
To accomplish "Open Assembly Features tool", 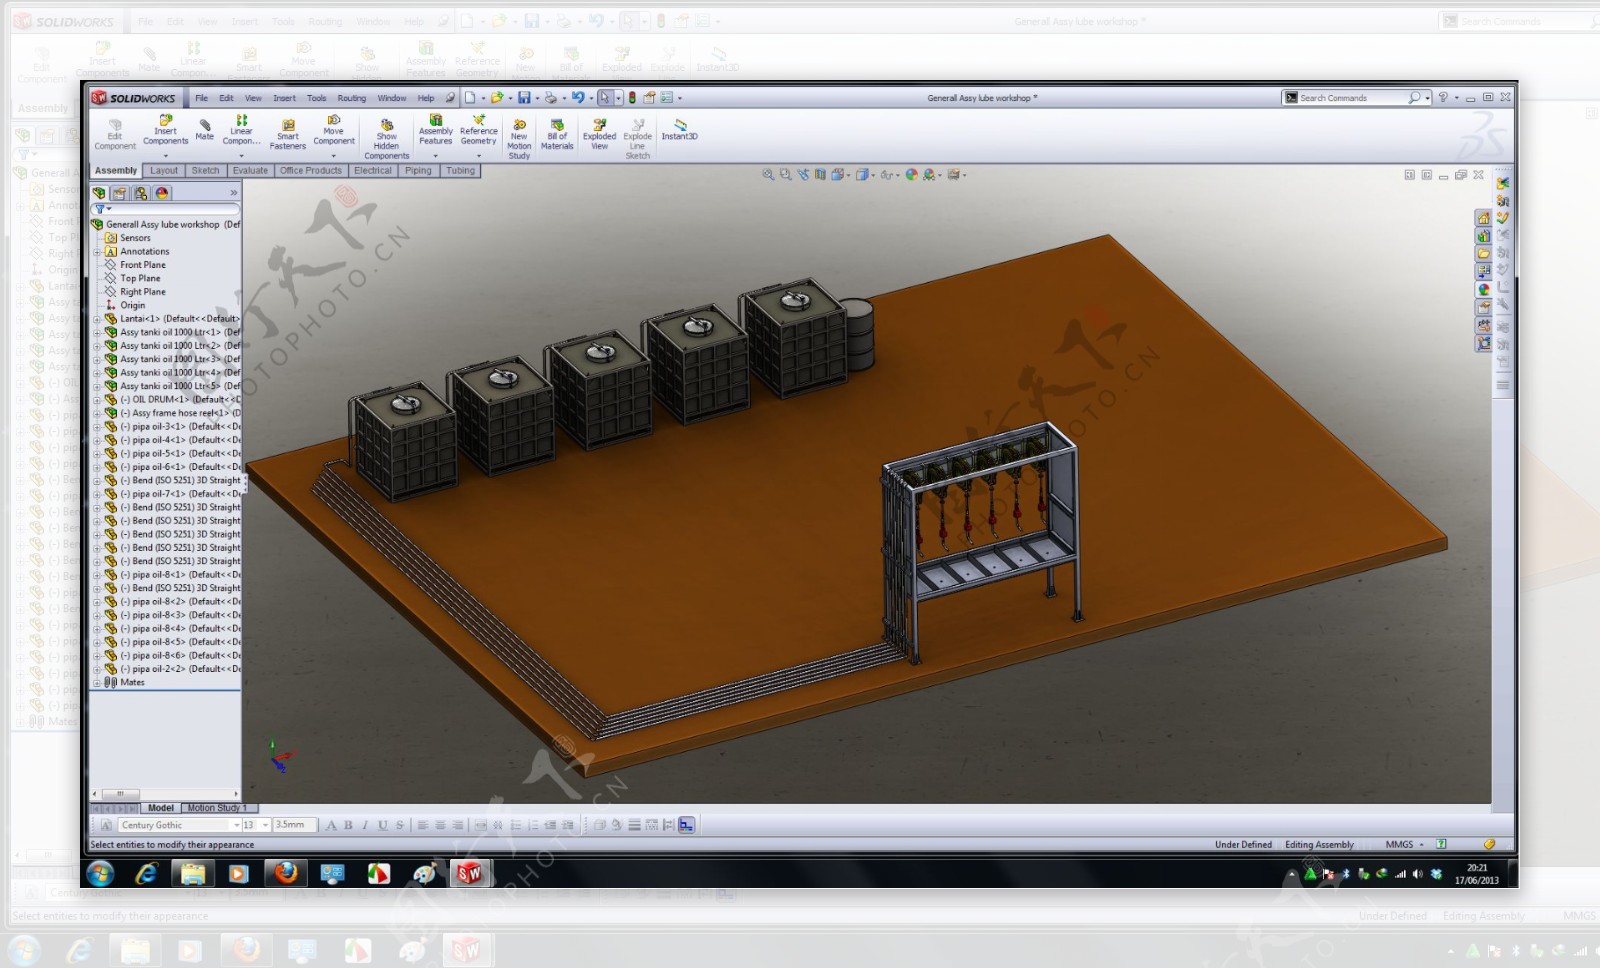I will tap(436, 130).
